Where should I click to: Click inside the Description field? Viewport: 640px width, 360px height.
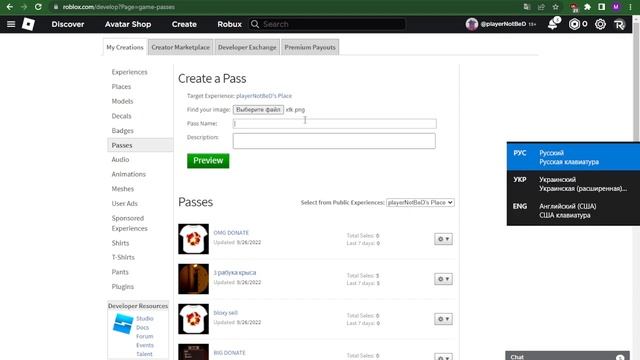click(334, 141)
